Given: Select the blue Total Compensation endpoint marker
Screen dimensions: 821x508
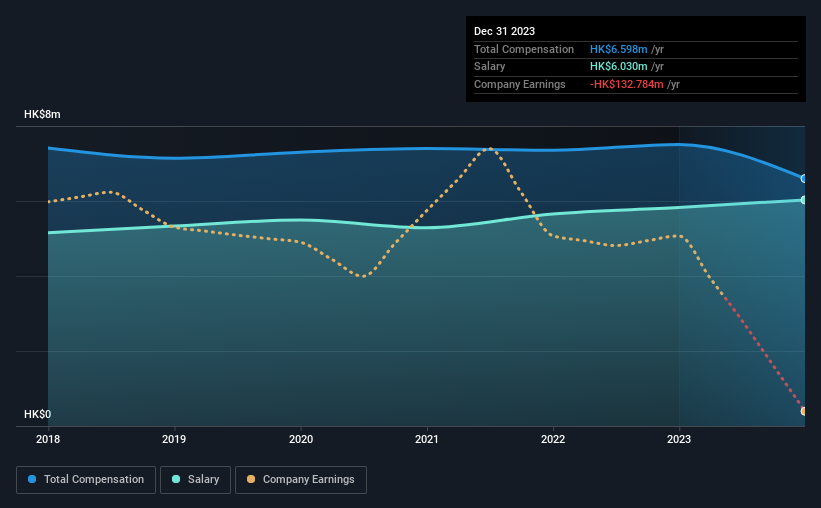Looking at the screenshot, I should 804,179.
